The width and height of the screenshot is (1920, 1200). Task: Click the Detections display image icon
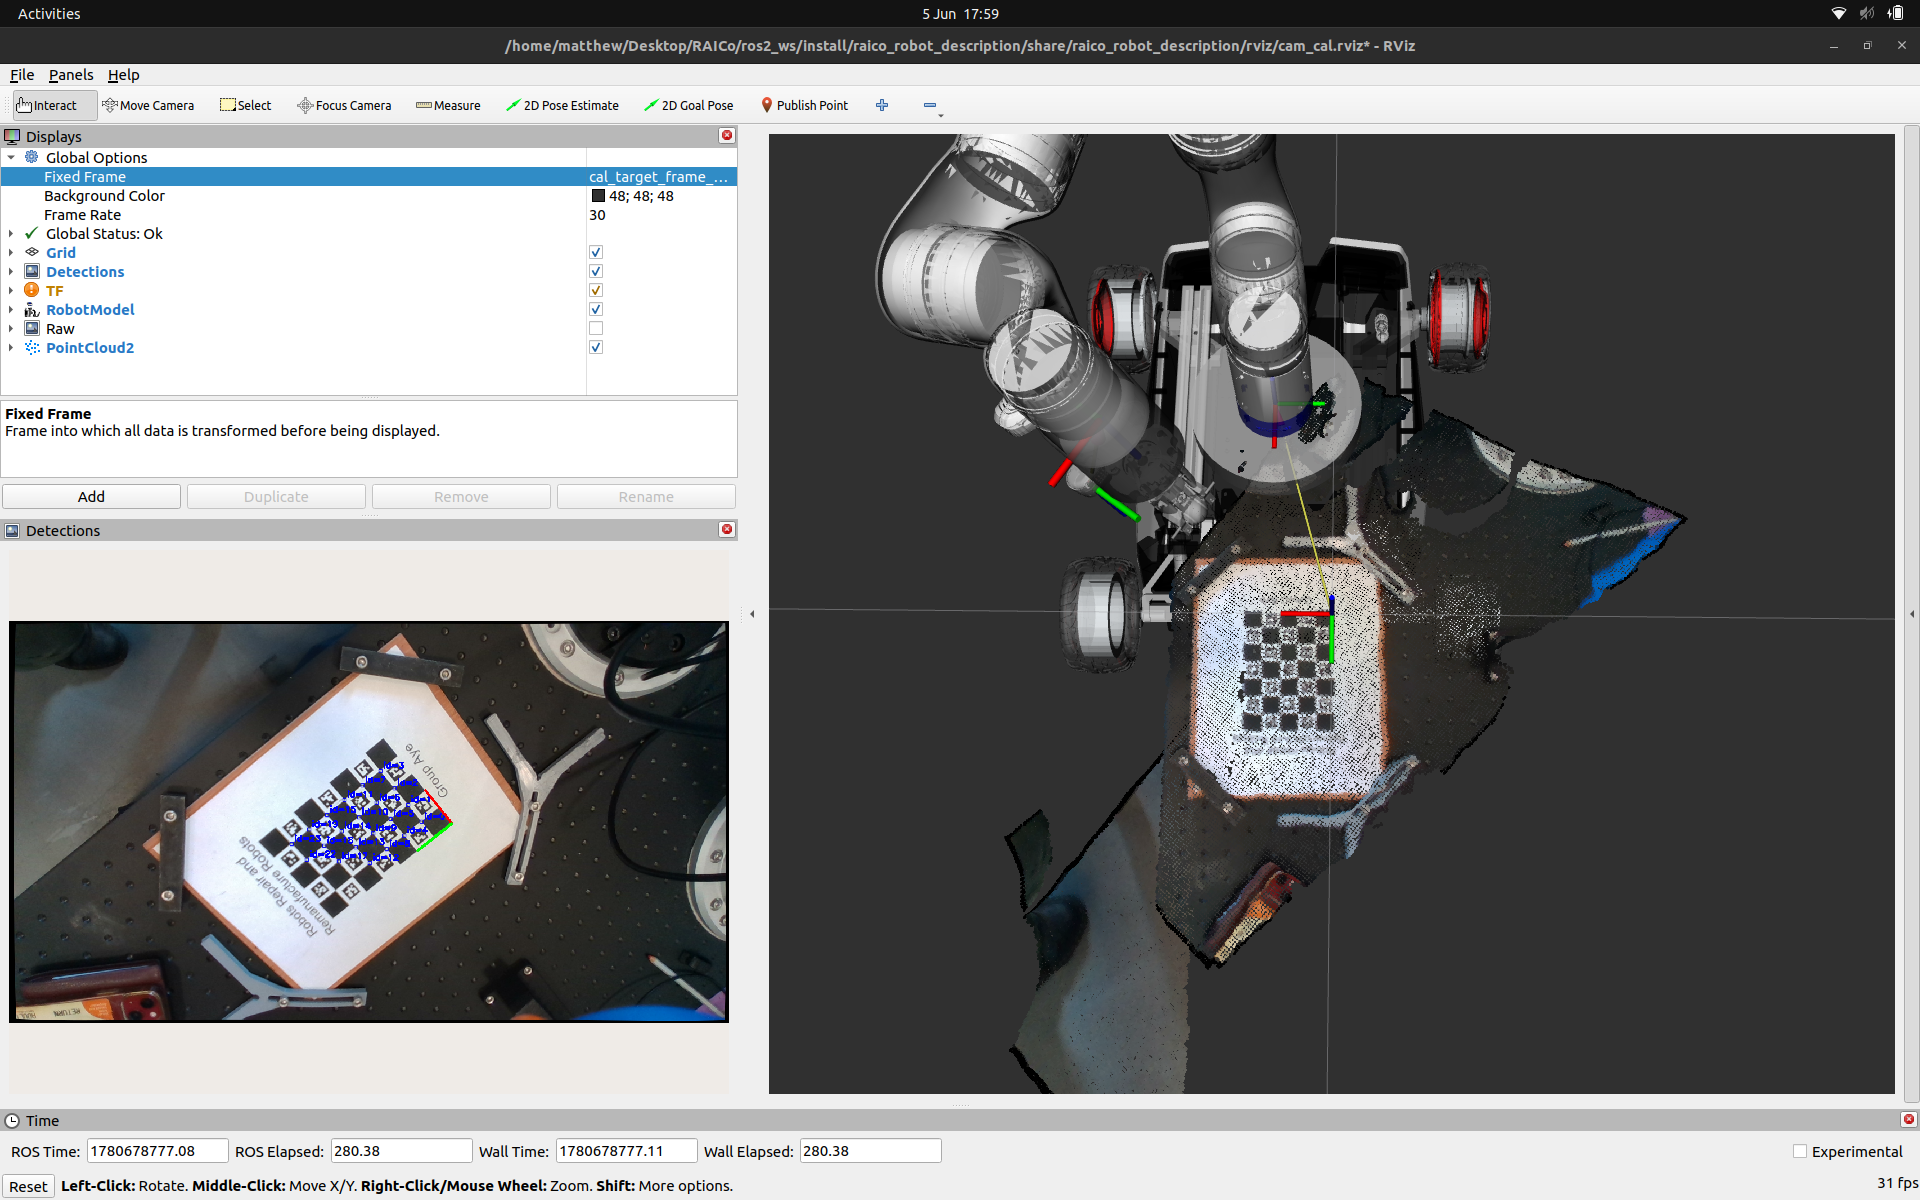pyautogui.click(x=32, y=271)
